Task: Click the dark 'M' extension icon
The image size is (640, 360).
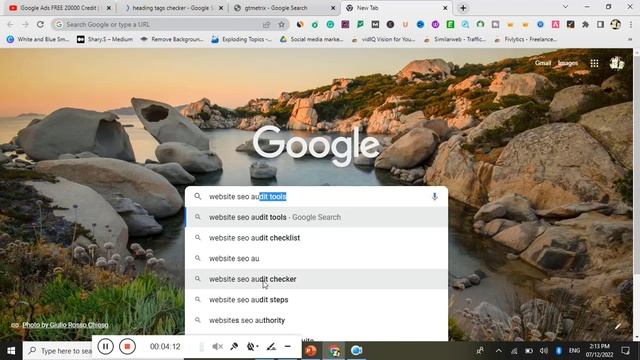Action: pos(375,24)
